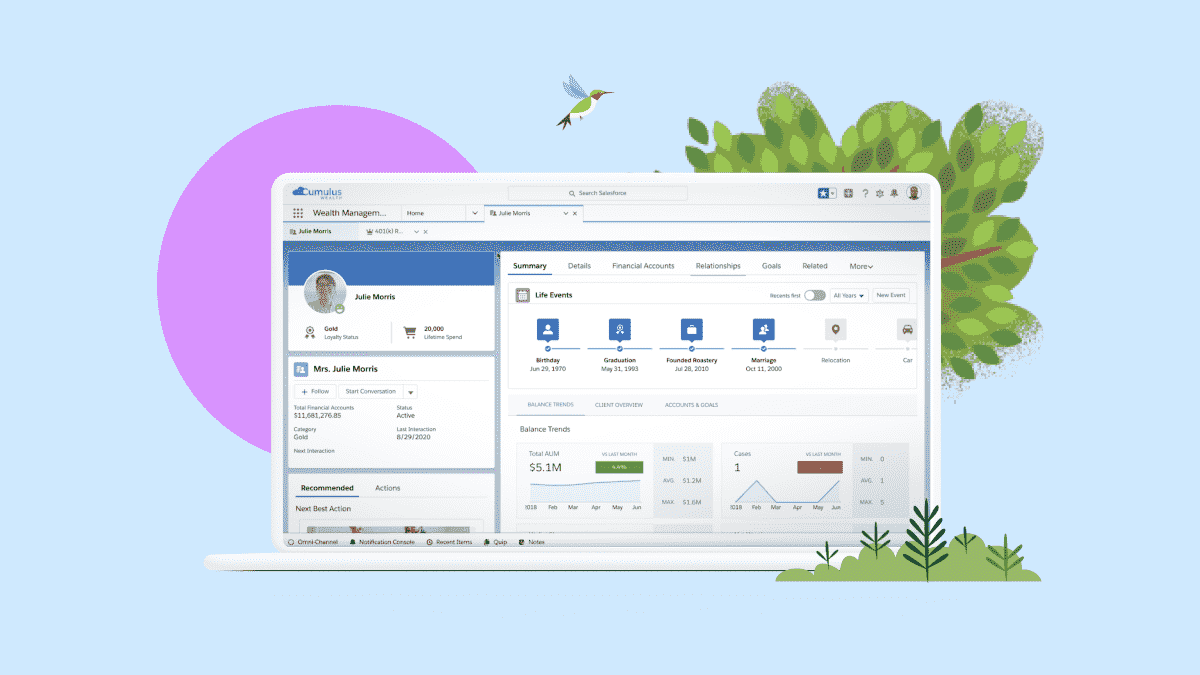This screenshot has width=1200, height=675.
Task: Open the Home navigation dropdown chevron
Action: (474, 213)
